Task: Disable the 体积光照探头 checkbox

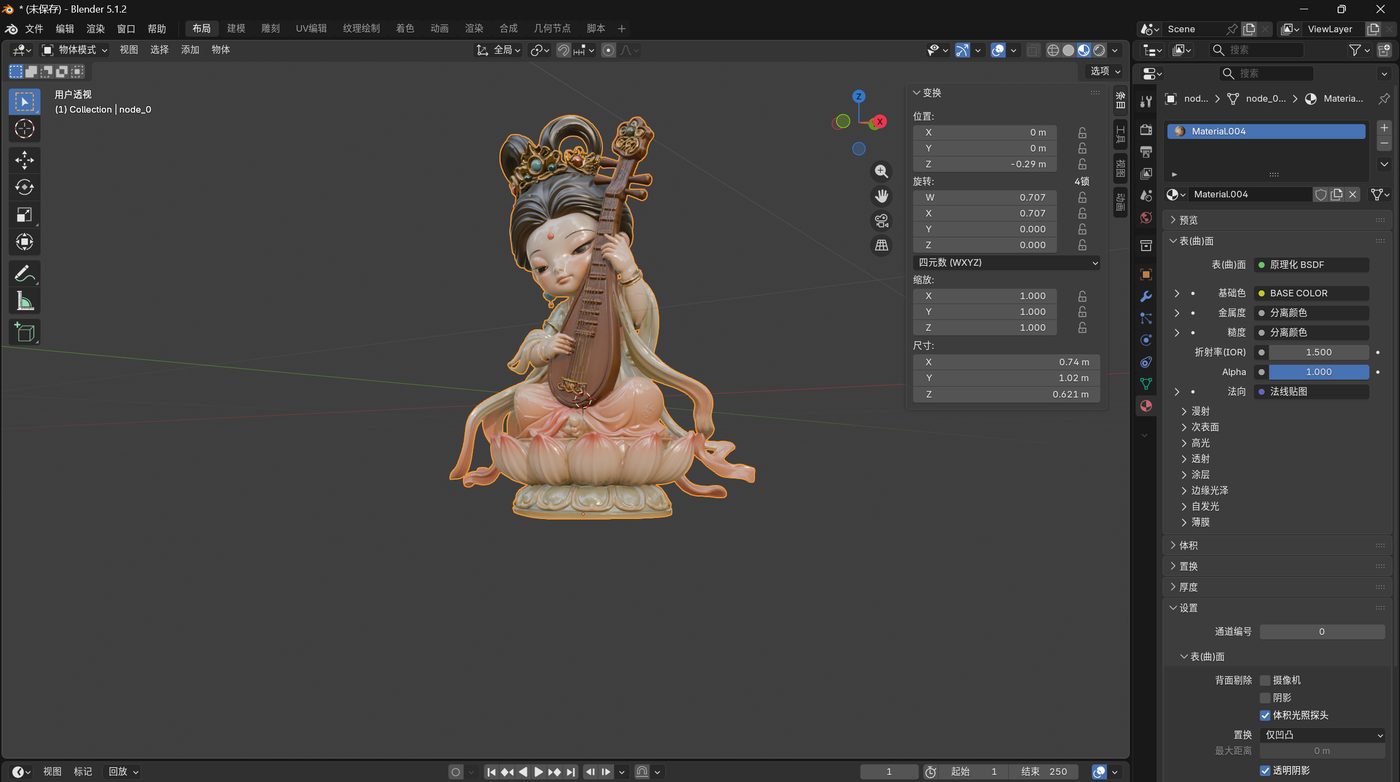Action: (1265, 715)
